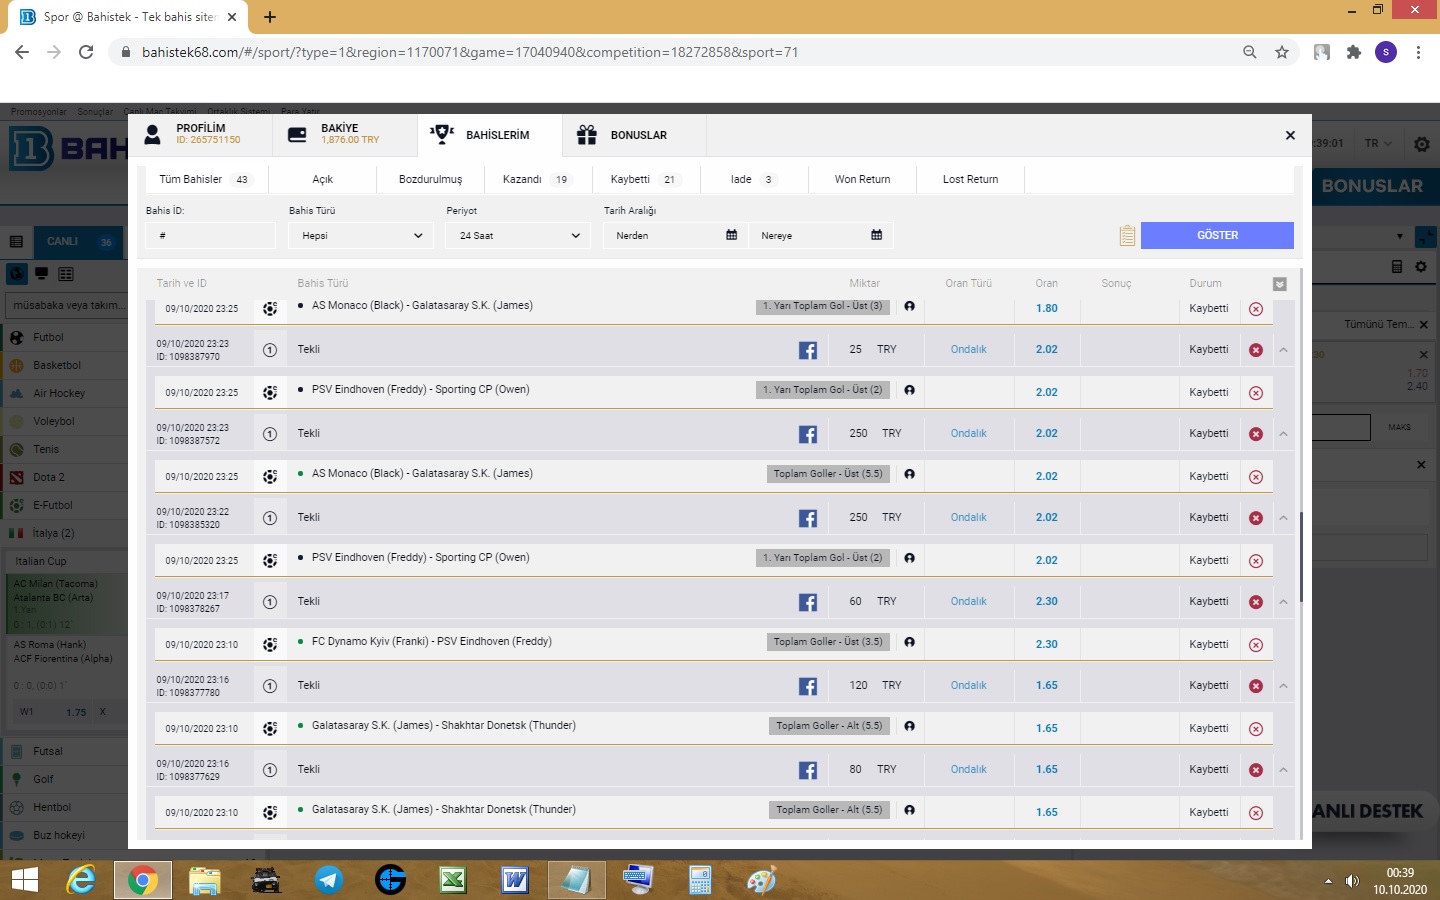Share bet ID 1098387970 on Facebook

pos(808,350)
